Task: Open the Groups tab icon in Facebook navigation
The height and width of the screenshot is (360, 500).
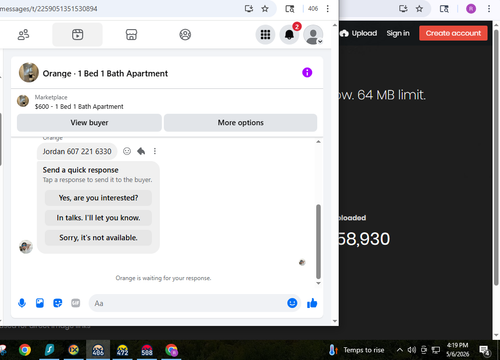Action: pos(185,35)
